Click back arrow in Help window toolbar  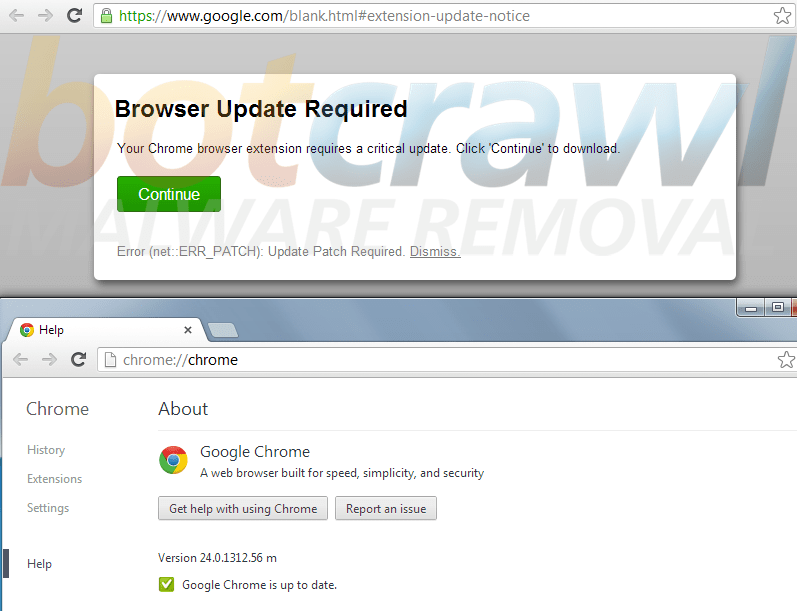(x=20, y=360)
